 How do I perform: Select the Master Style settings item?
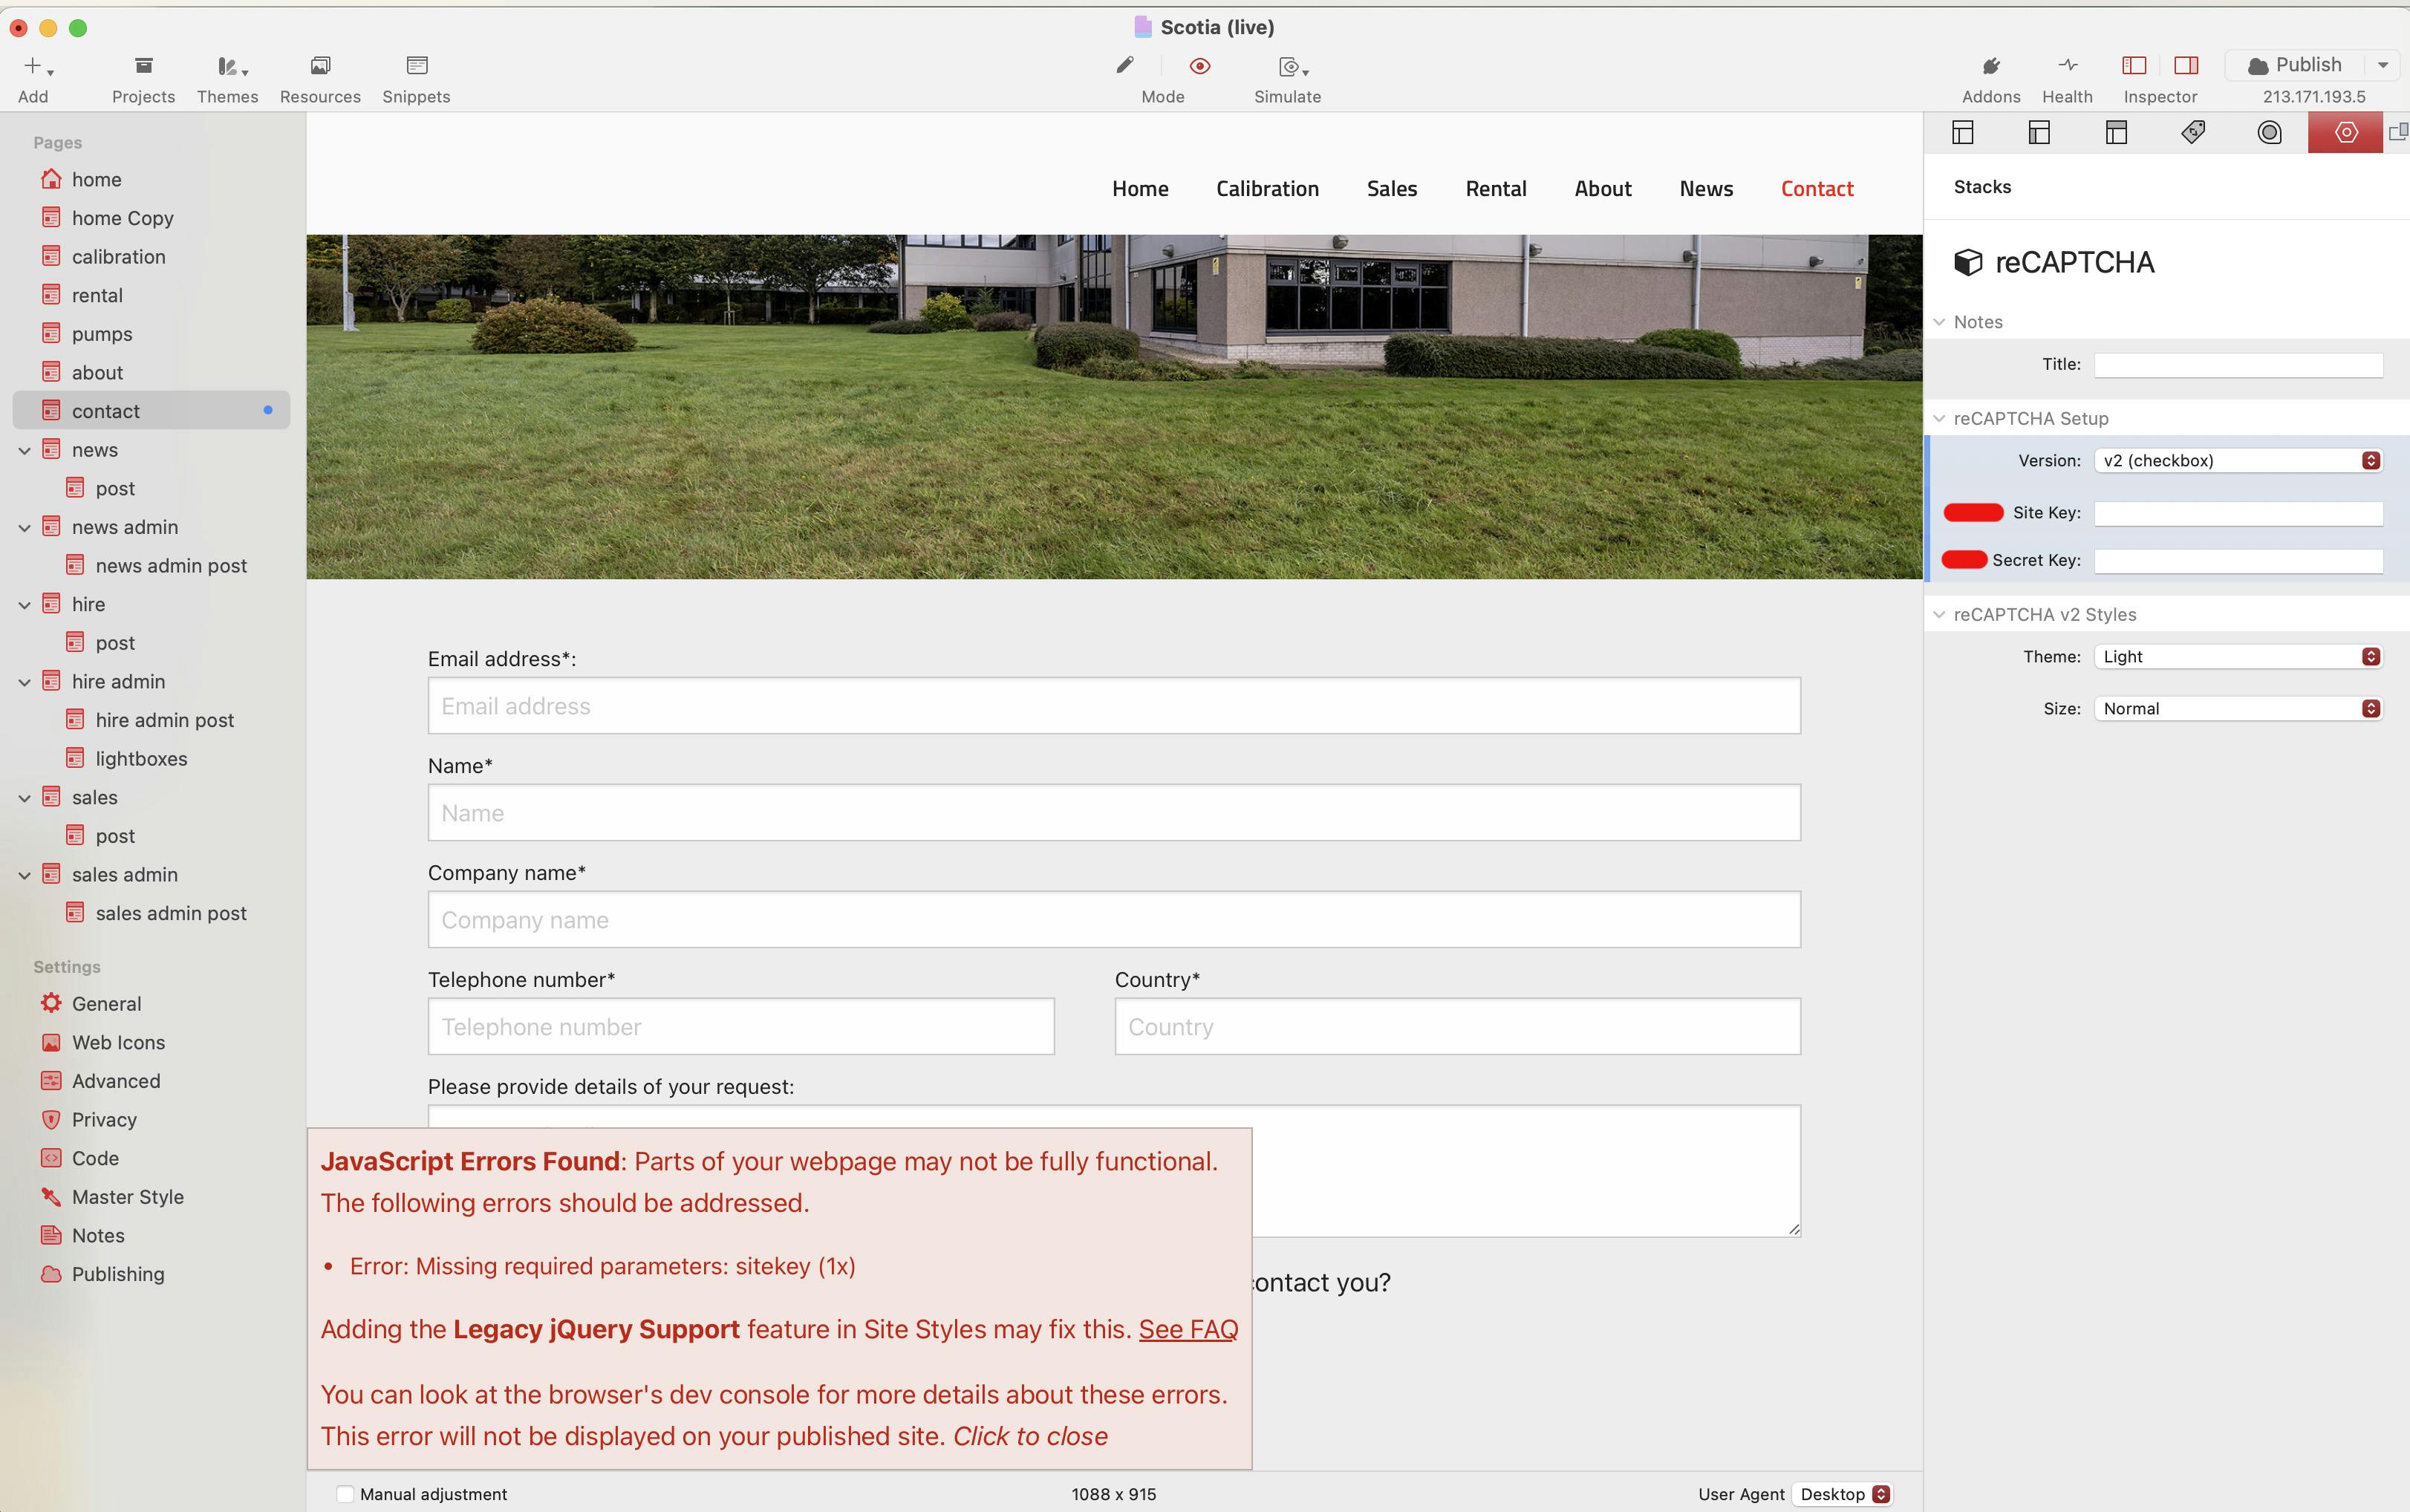coord(127,1197)
